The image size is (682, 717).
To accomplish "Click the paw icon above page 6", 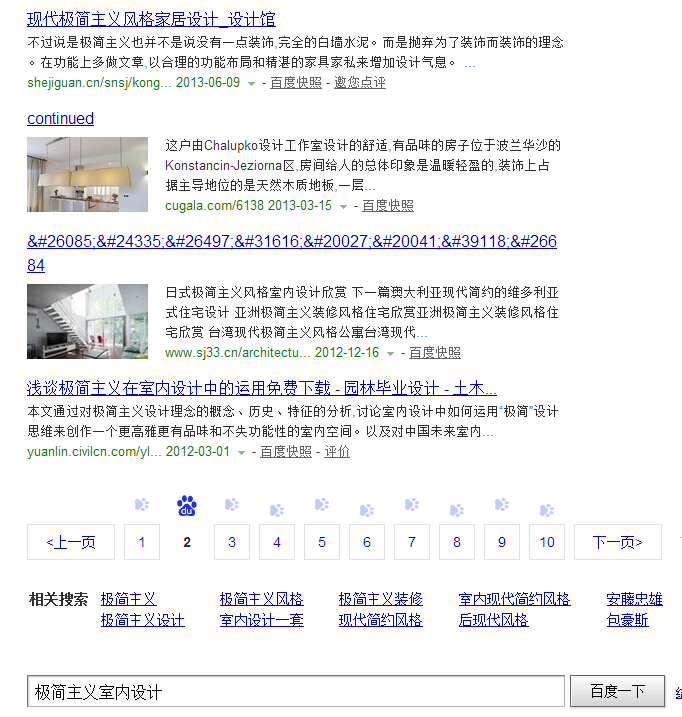I will [x=367, y=510].
